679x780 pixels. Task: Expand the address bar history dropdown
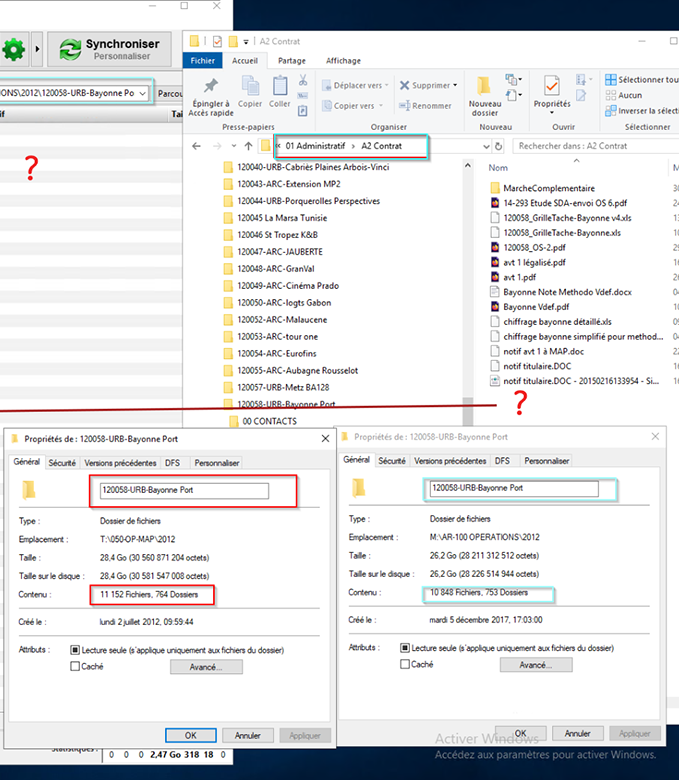(486, 146)
